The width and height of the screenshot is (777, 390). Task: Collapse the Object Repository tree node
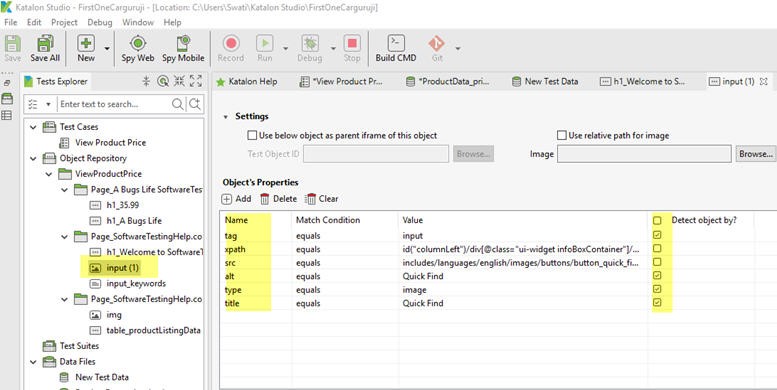tap(33, 159)
